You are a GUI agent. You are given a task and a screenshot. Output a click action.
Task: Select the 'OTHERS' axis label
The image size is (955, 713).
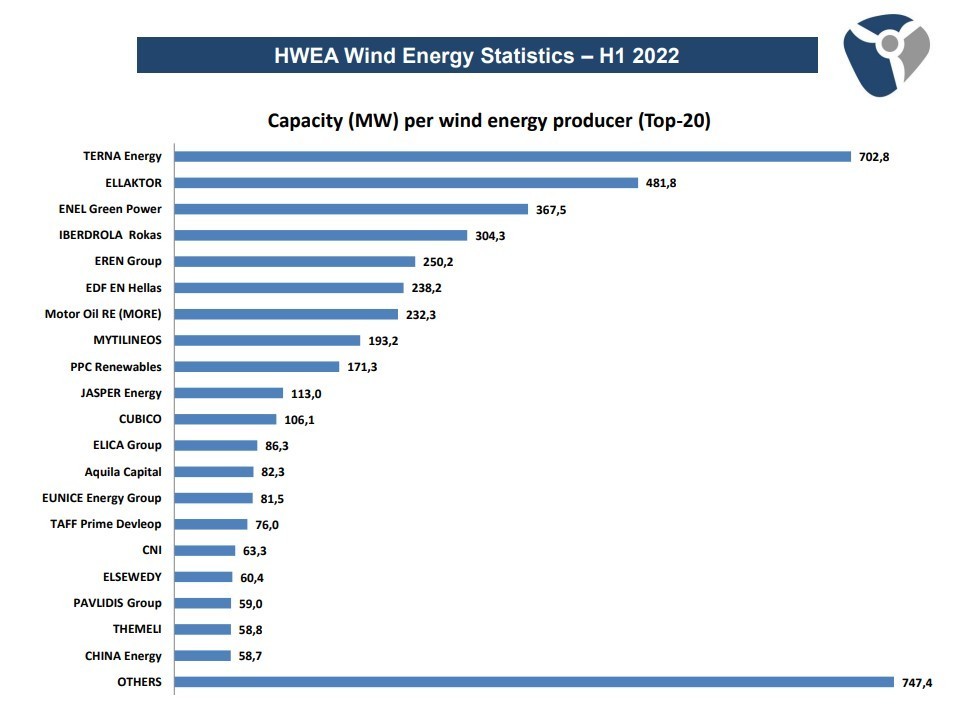pyautogui.click(x=139, y=682)
